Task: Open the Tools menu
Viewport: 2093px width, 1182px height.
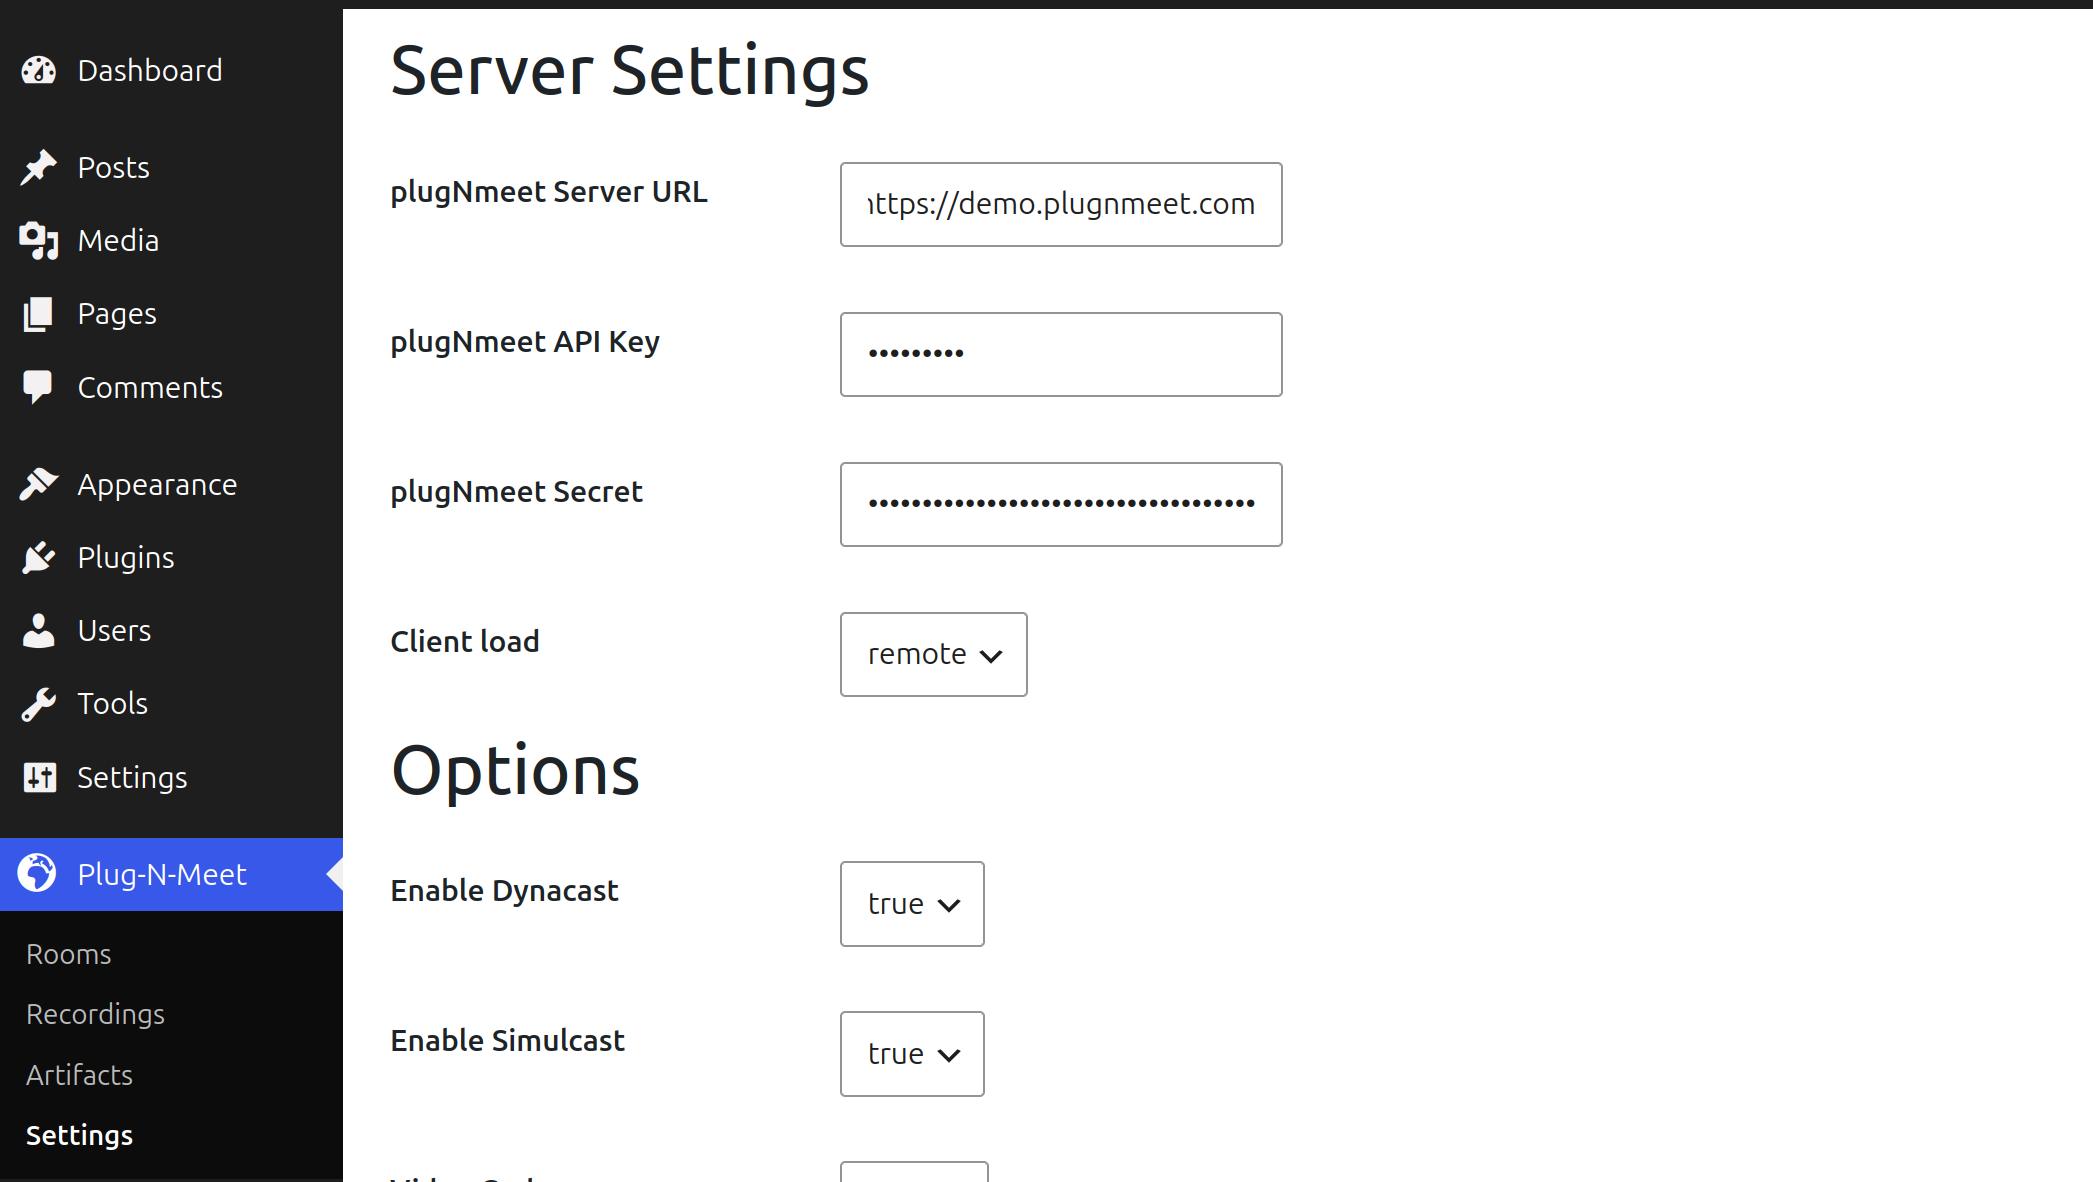Action: [172, 704]
